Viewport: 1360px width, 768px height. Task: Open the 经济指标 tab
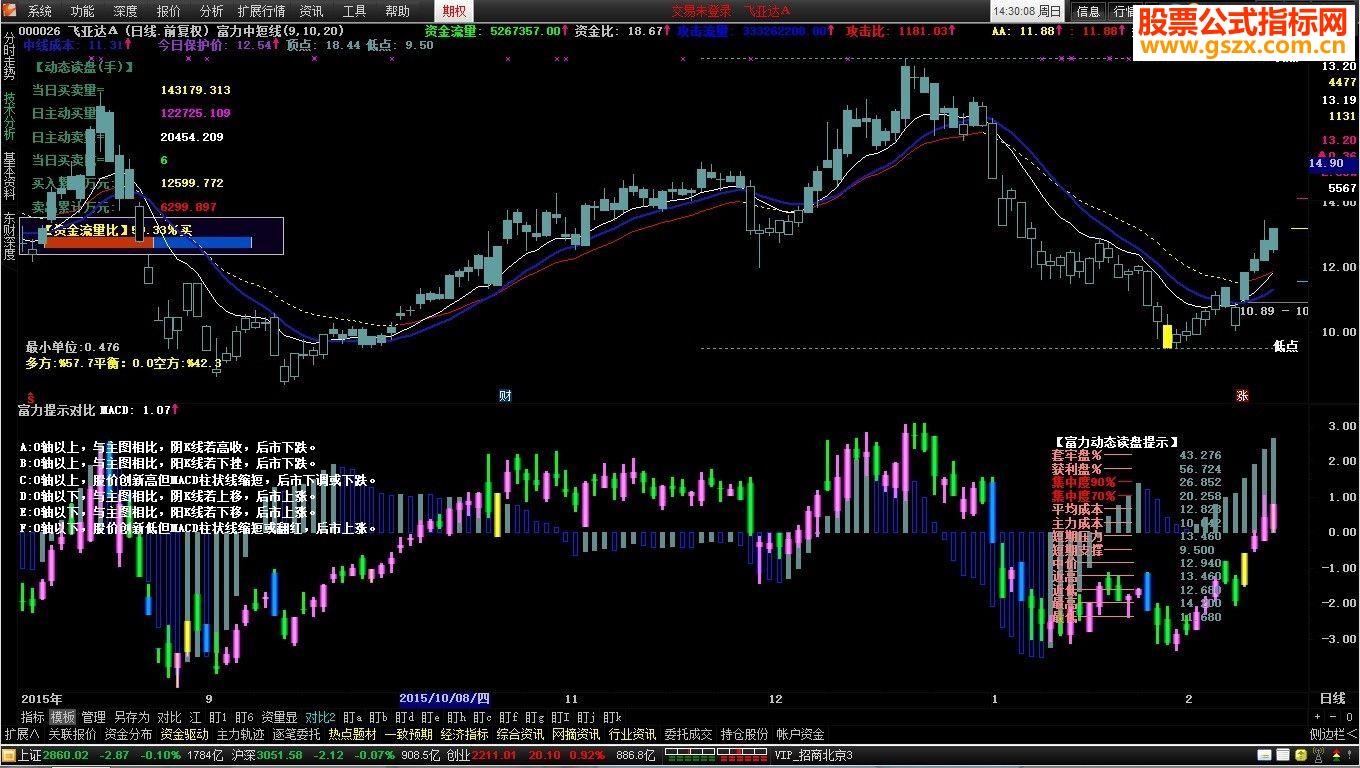(x=464, y=734)
